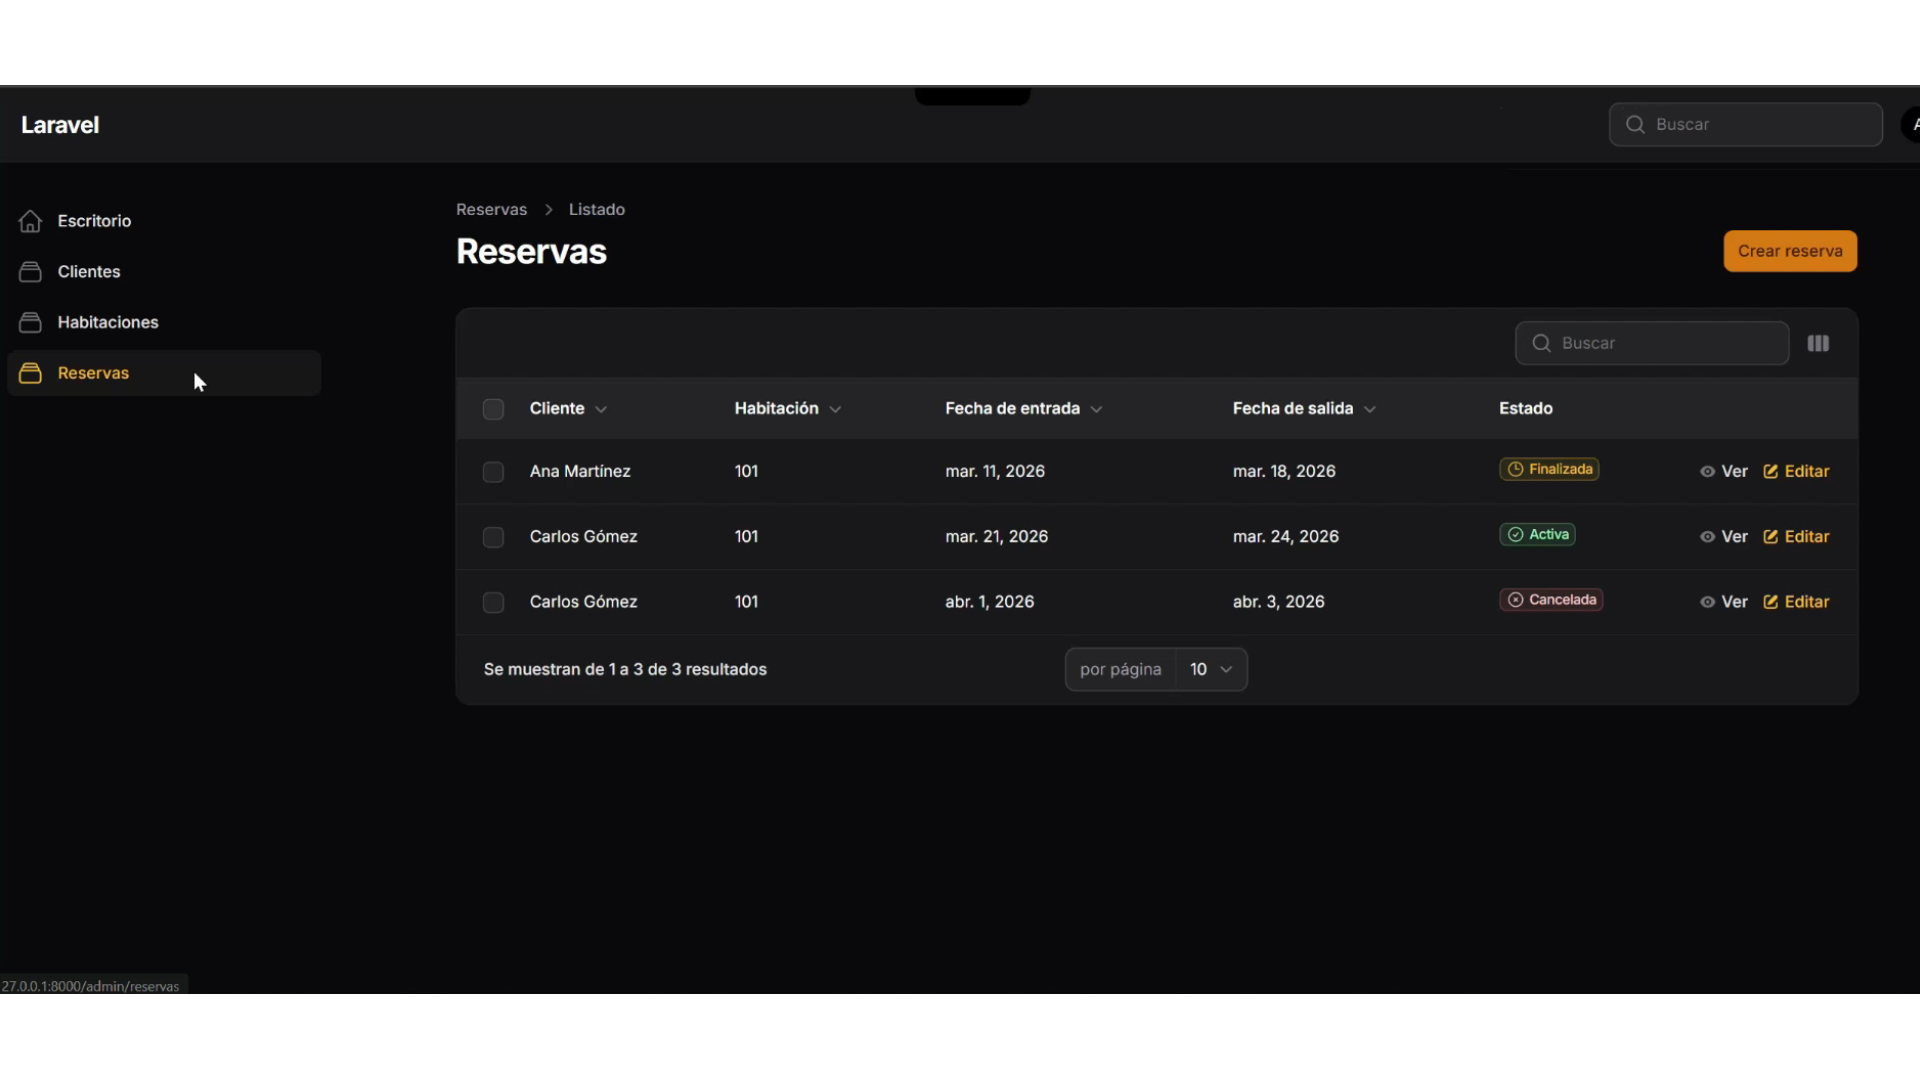Screen dimensions: 1920x1080
Task: Open the por página 10 dropdown
Action: (1210, 669)
